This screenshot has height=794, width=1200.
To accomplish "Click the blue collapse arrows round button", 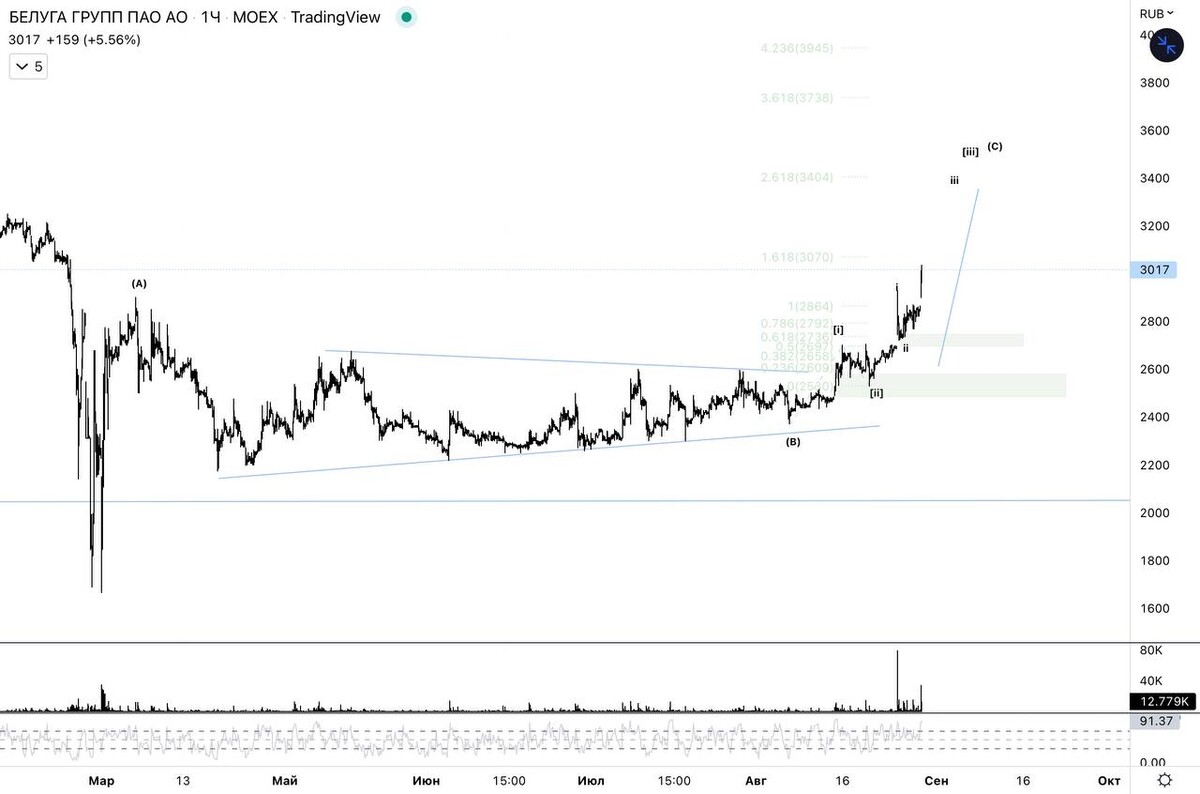I will (1166, 44).
